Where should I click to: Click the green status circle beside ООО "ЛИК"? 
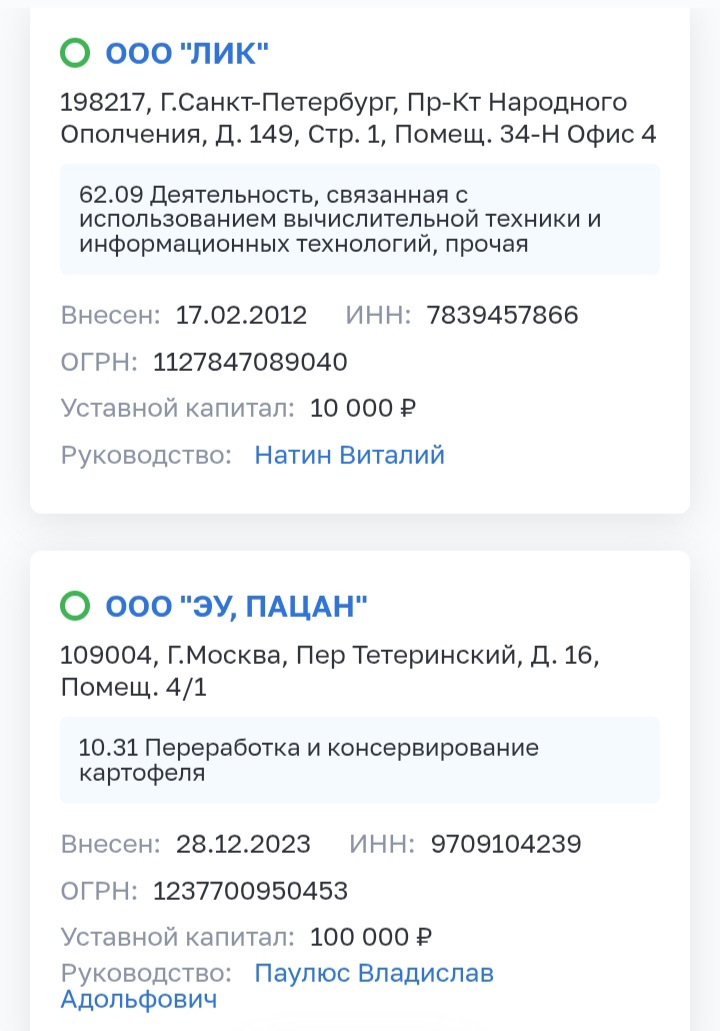point(74,53)
